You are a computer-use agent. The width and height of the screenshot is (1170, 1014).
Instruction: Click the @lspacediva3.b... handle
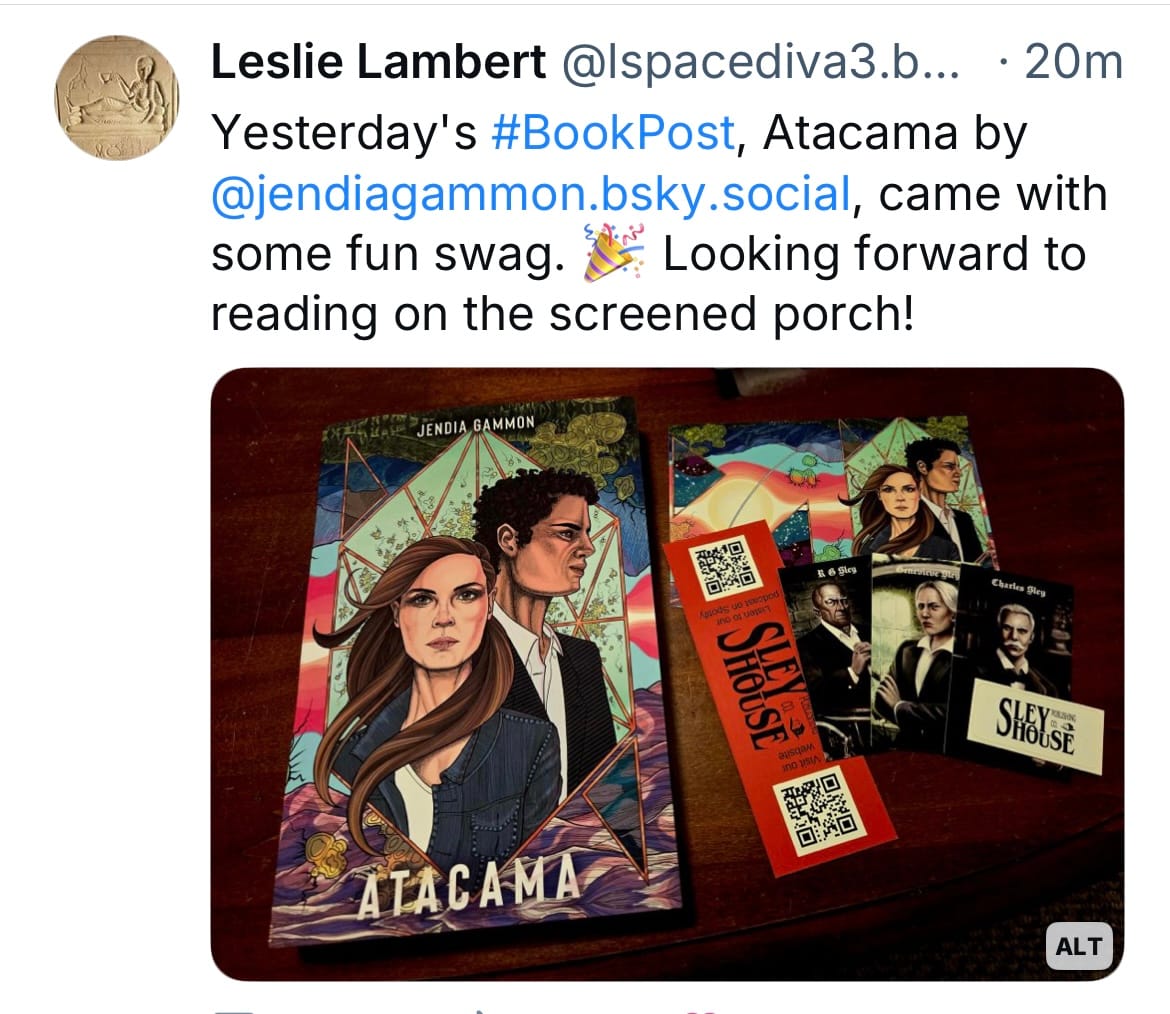(x=760, y=63)
